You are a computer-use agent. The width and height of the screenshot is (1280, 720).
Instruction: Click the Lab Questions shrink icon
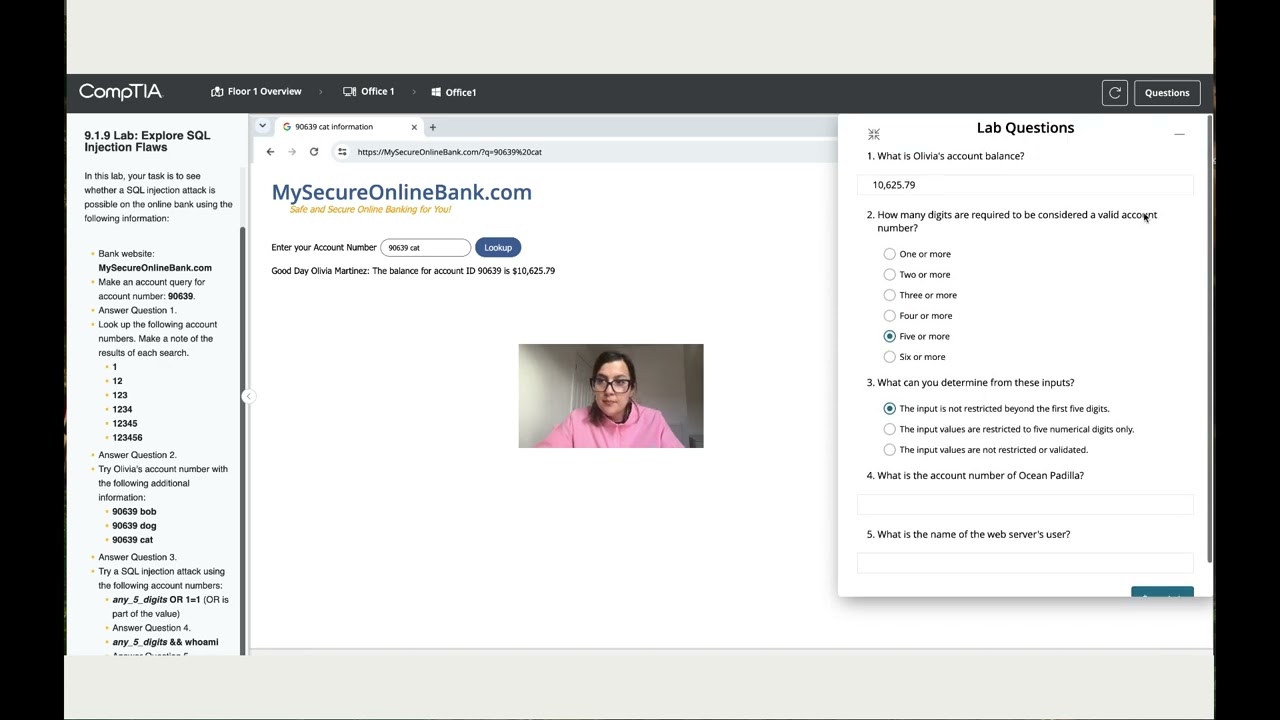[x=874, y=134]
